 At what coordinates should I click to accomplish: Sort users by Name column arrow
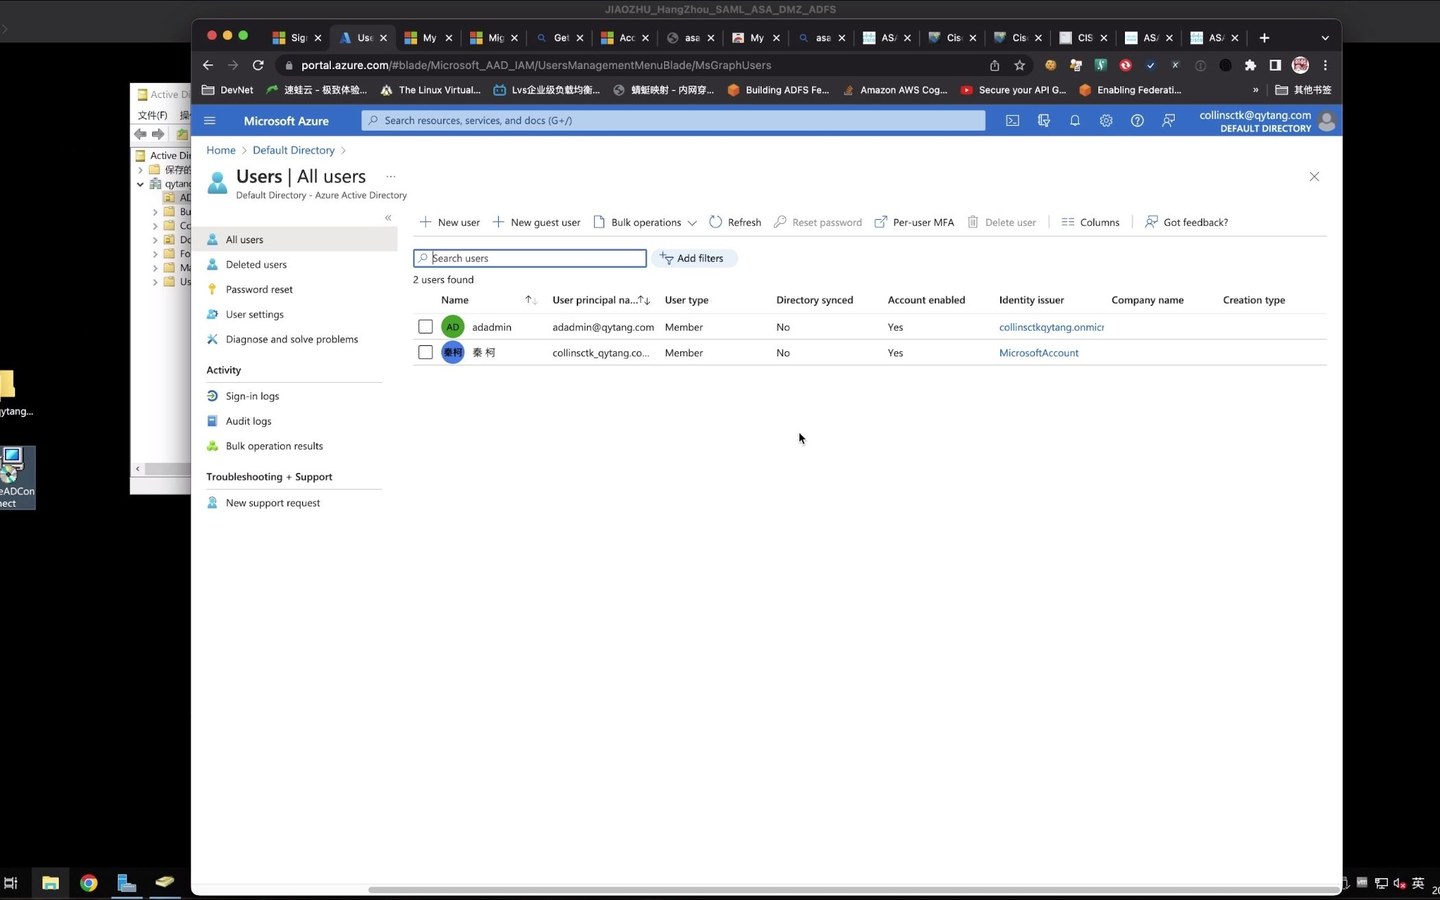[530, 300]
